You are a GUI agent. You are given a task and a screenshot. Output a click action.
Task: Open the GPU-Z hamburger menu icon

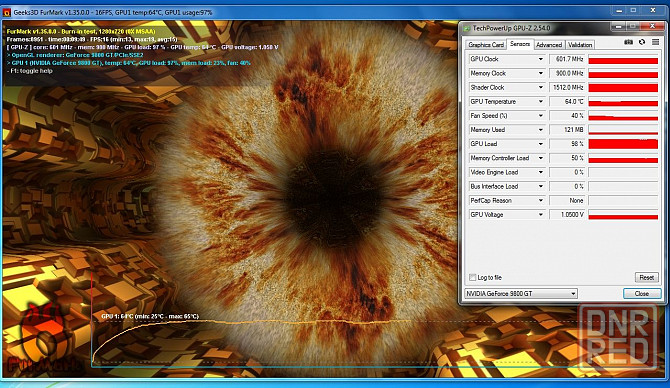click(x=655, y=42)
